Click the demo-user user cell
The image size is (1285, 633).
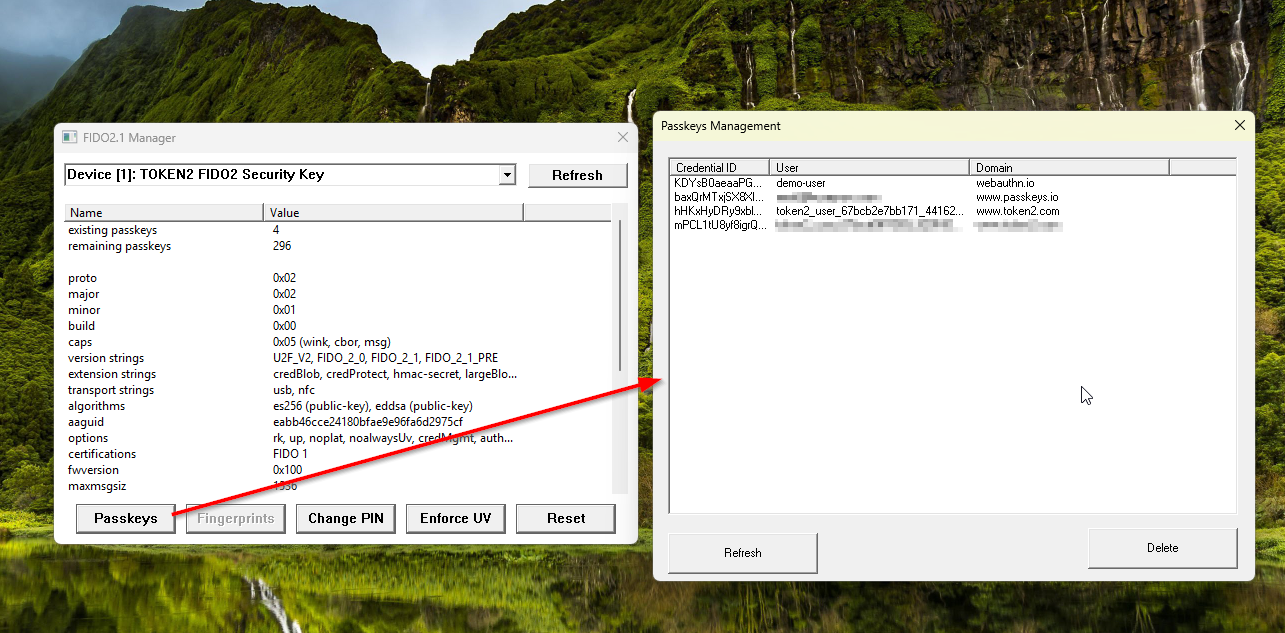pyautogui.click(x=801, y=183)
